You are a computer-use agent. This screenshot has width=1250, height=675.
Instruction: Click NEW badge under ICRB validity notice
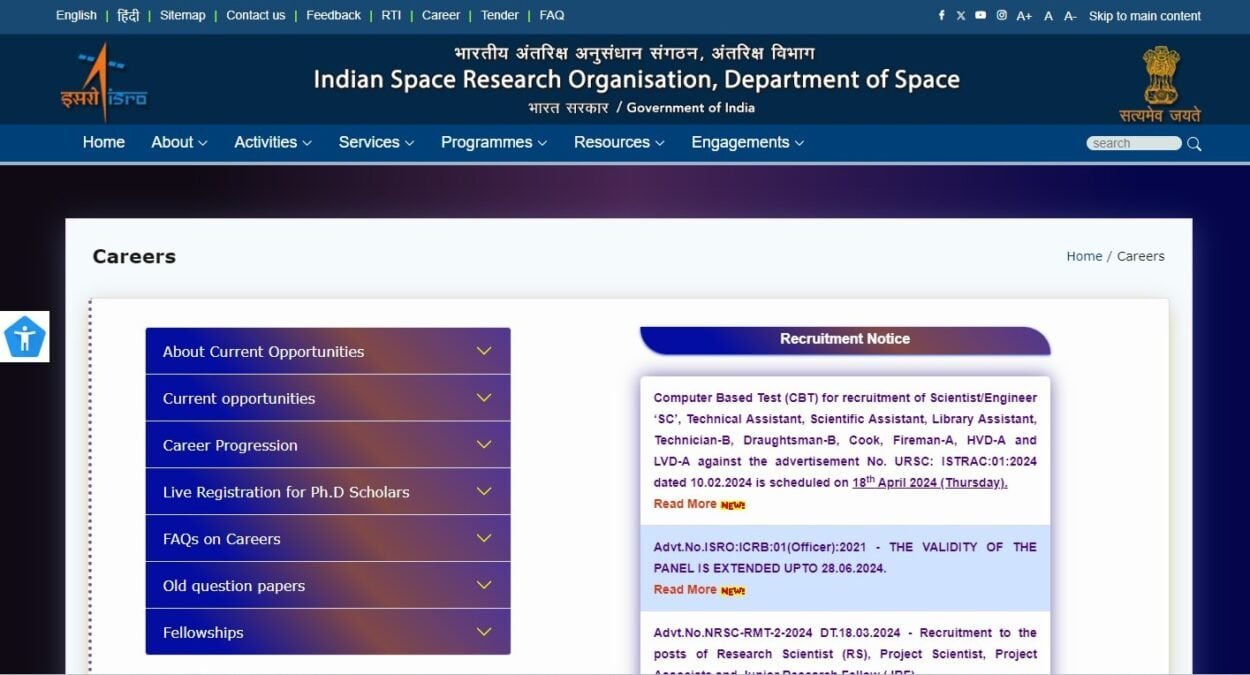click(733, 591)
